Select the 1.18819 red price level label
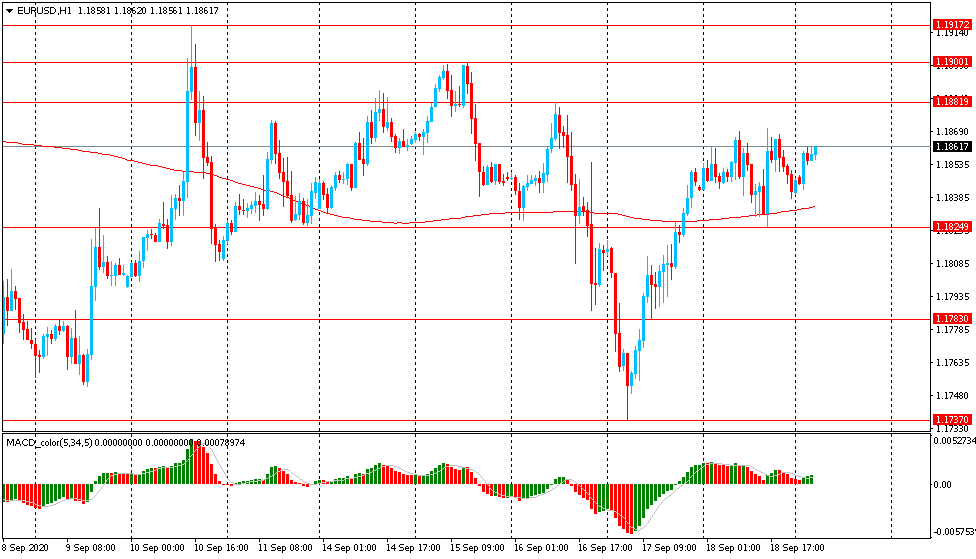 pos(952,101)
